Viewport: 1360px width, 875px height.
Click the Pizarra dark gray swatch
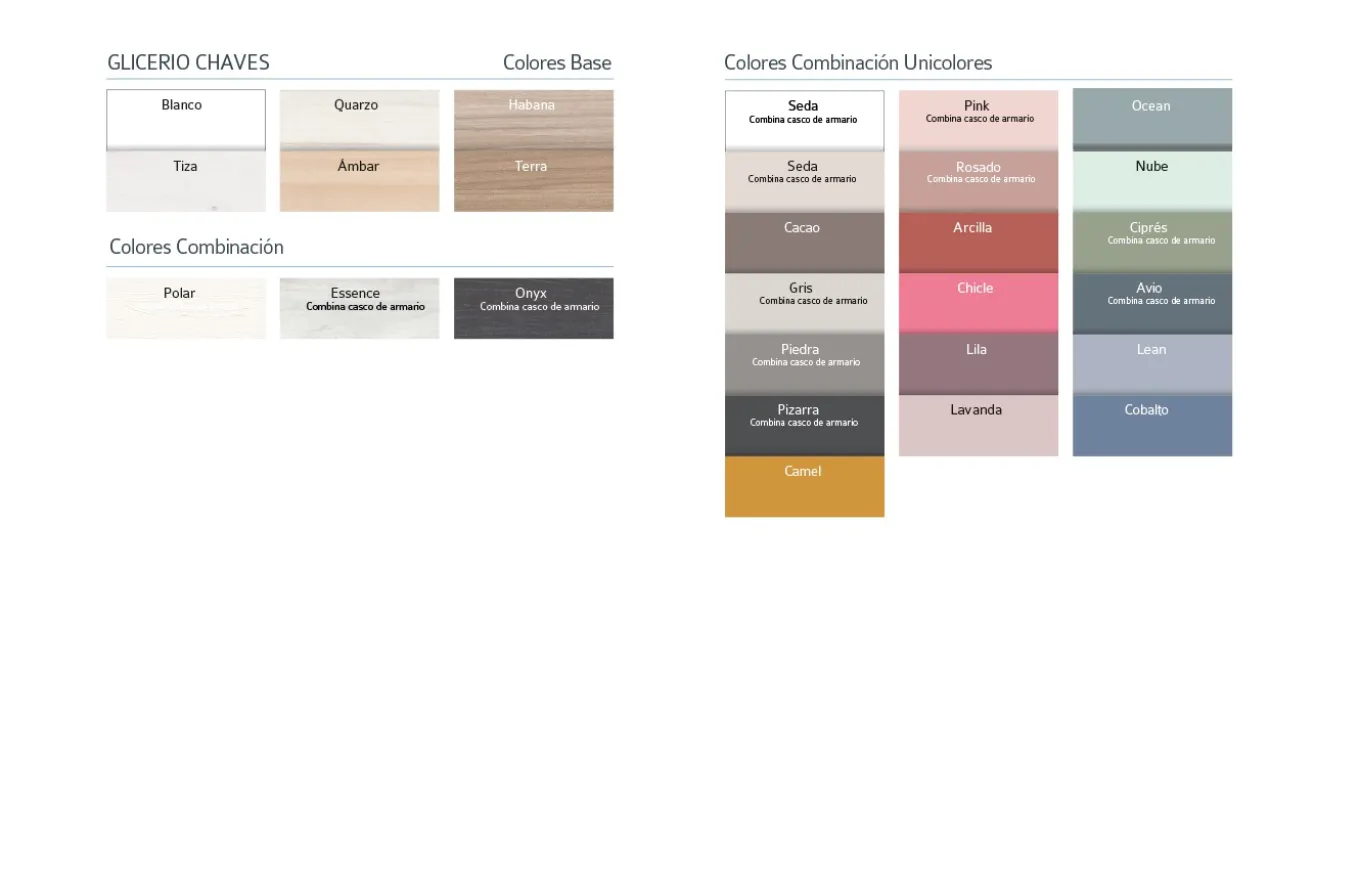click(804, 426)
